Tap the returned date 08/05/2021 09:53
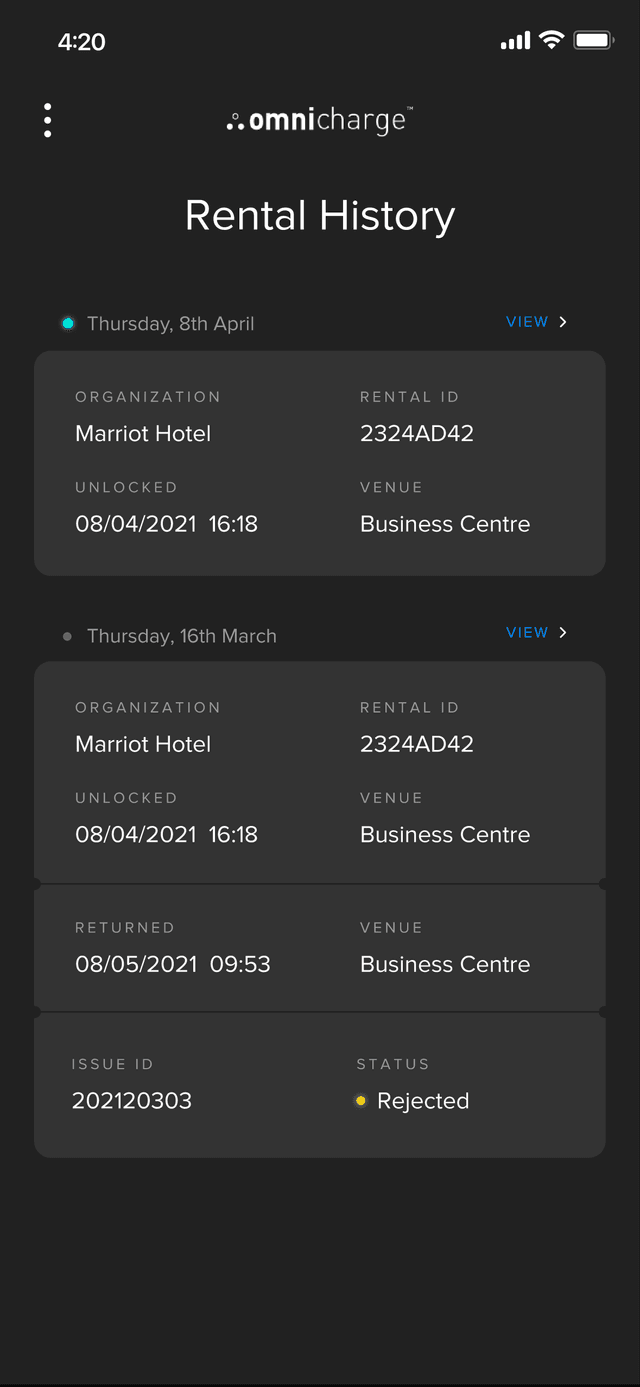640x1387 pixels. (x=173, y=964)
